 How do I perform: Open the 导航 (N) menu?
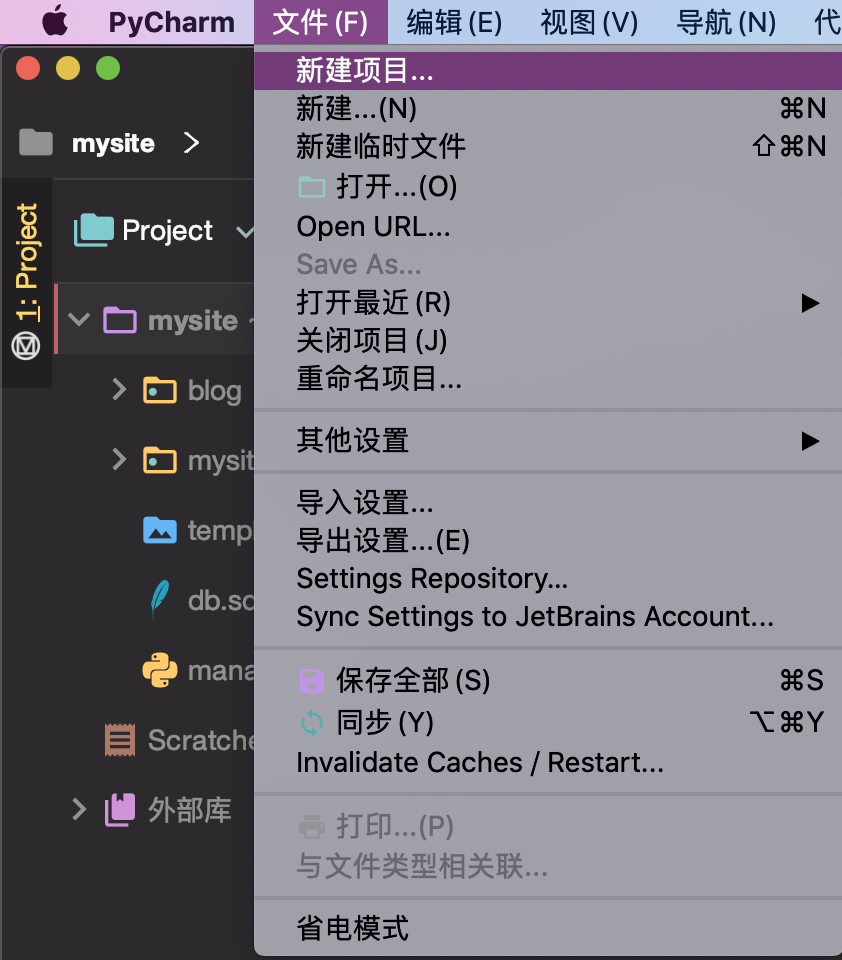click(726, 22)
